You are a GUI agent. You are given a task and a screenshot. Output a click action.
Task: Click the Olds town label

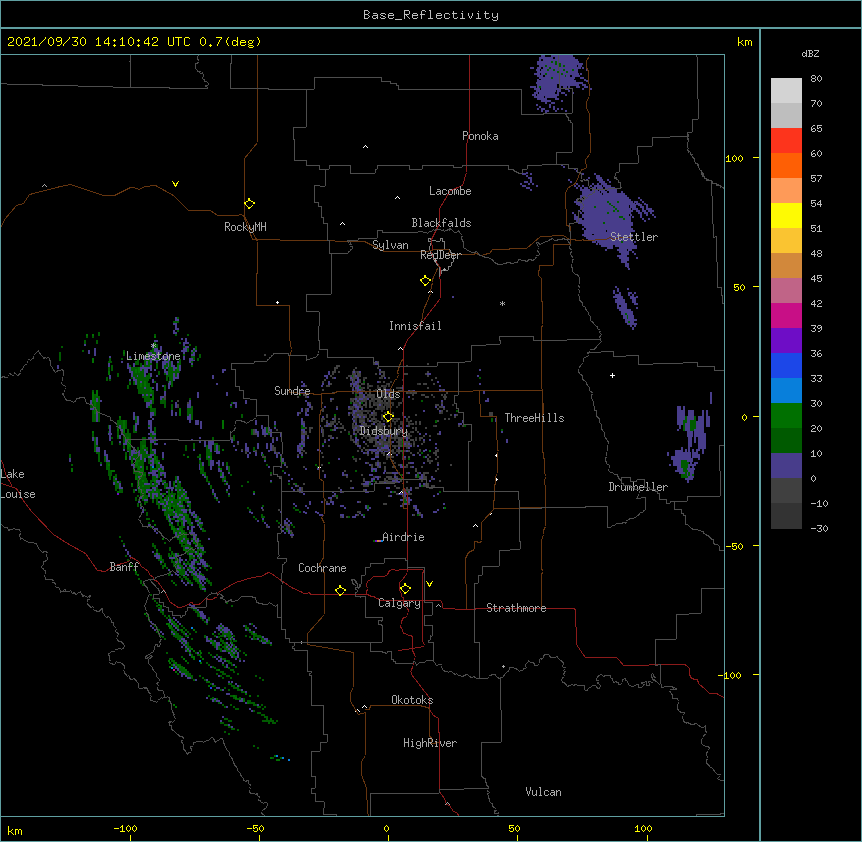pyautogui.click(x=388, y=394)
